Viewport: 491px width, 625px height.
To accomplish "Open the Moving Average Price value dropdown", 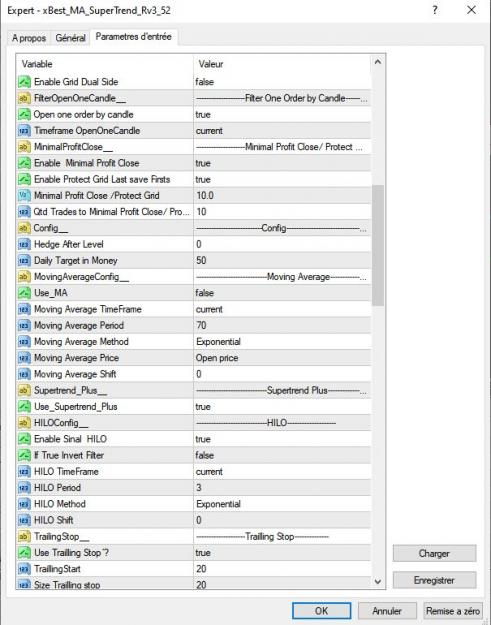I will (x=282, y=358).
